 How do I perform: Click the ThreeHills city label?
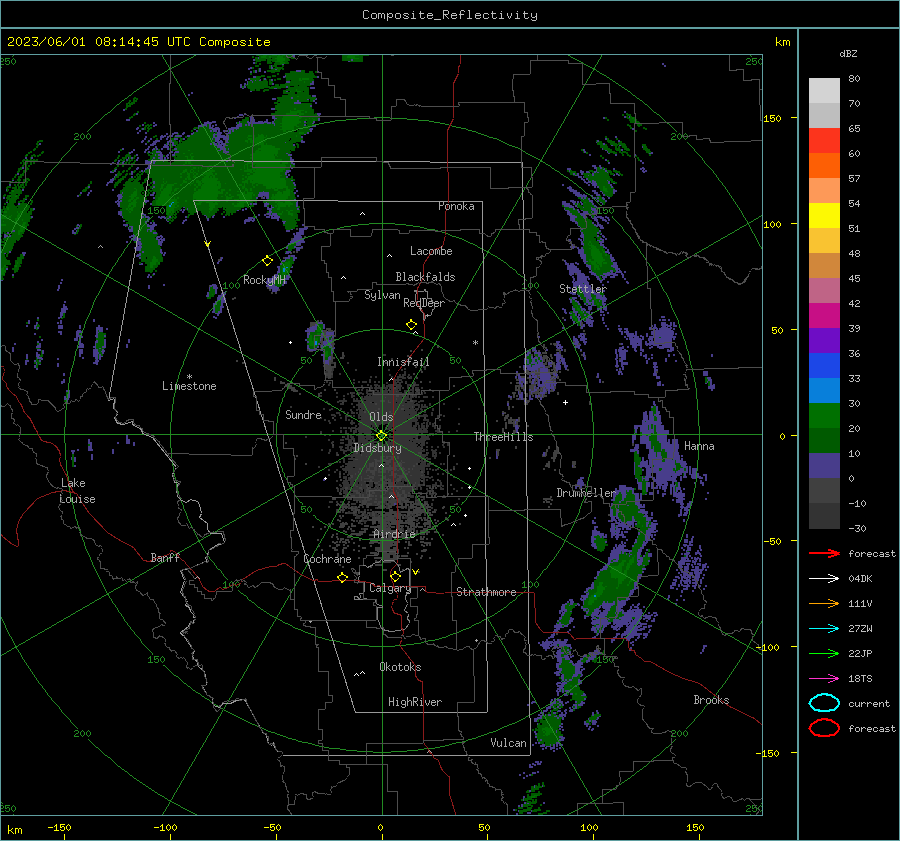[x=503, y=437]
